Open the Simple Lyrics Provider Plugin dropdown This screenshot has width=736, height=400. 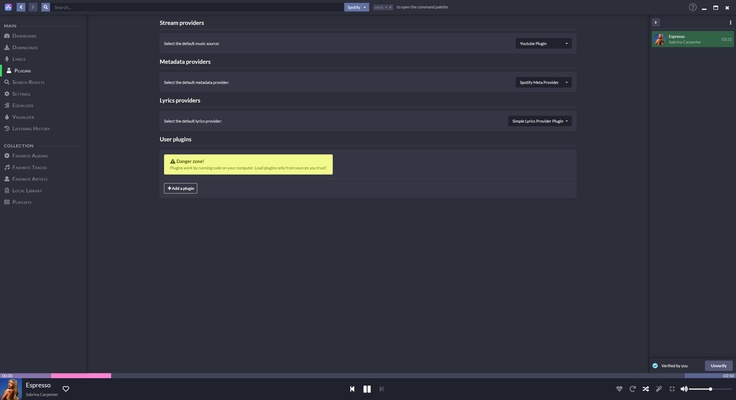tap(540, 121)
